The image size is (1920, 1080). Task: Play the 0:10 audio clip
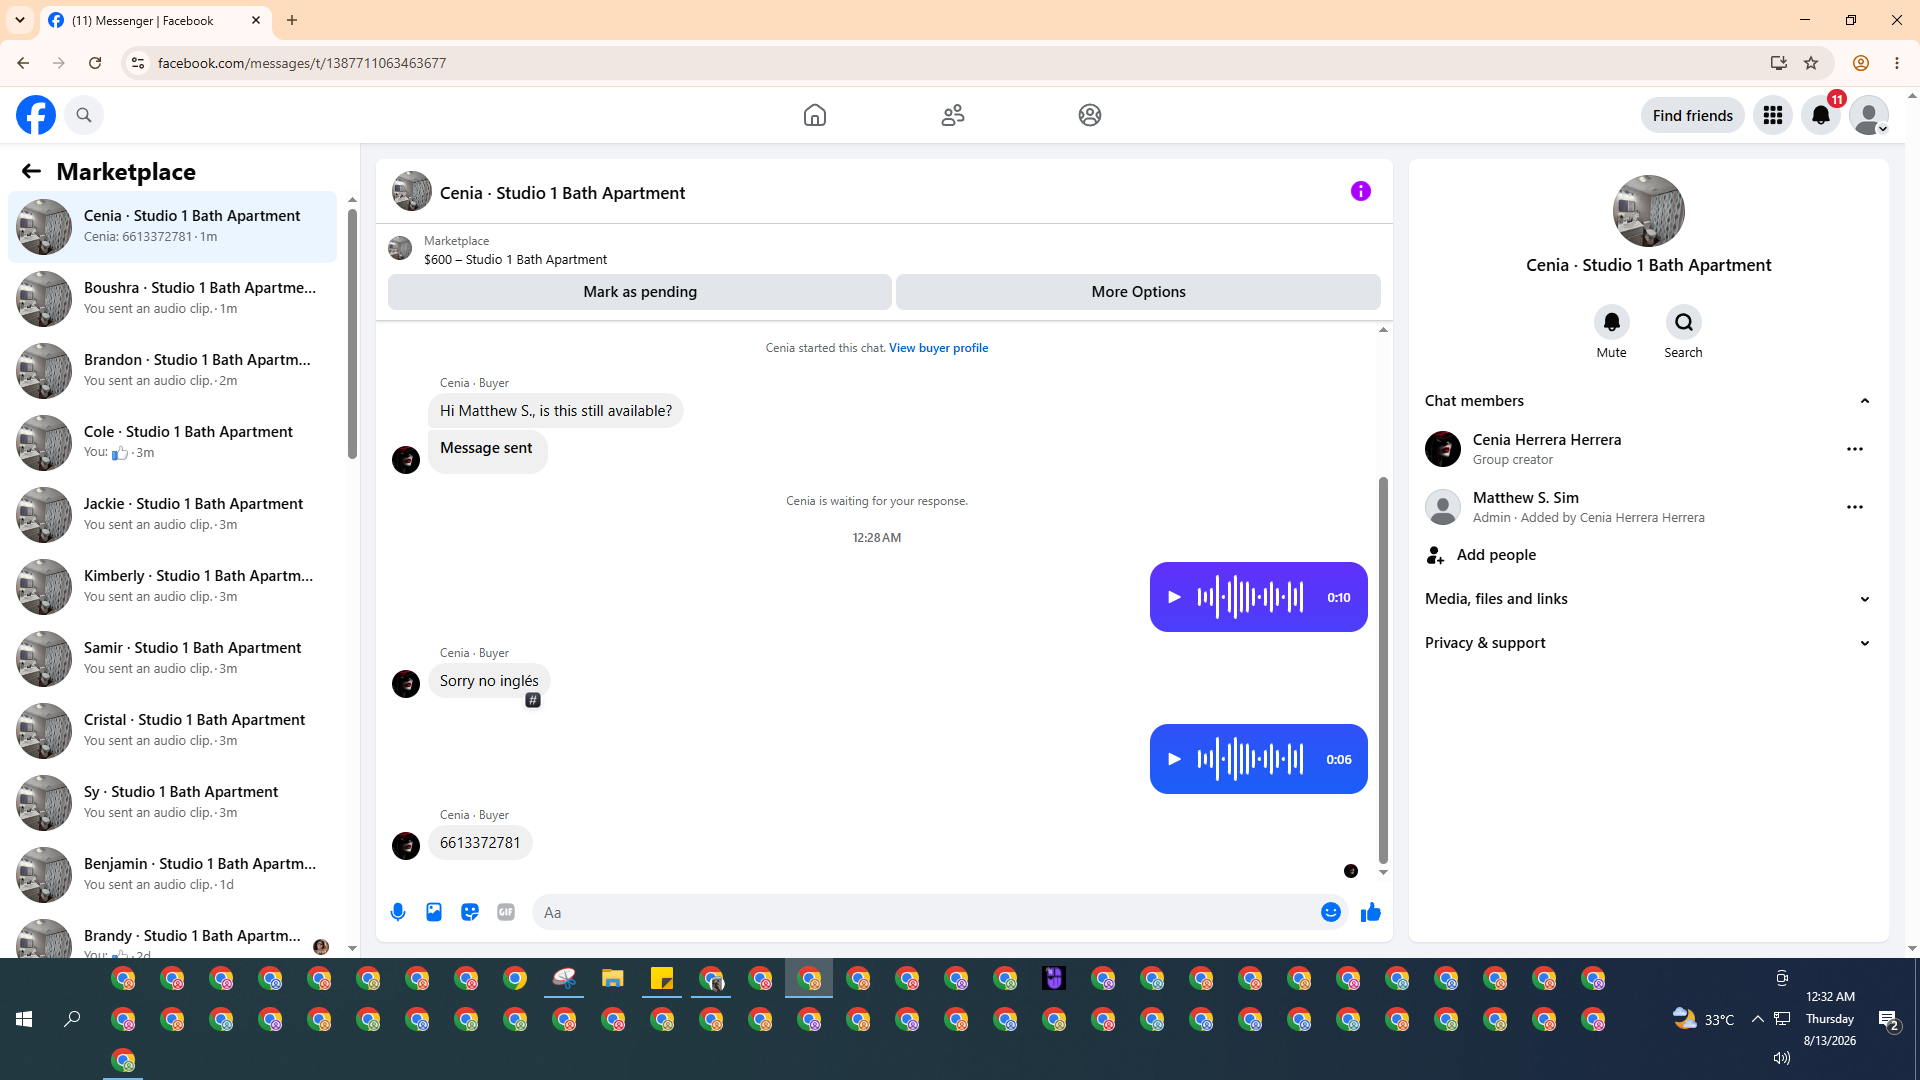(x=1175, y=597)
